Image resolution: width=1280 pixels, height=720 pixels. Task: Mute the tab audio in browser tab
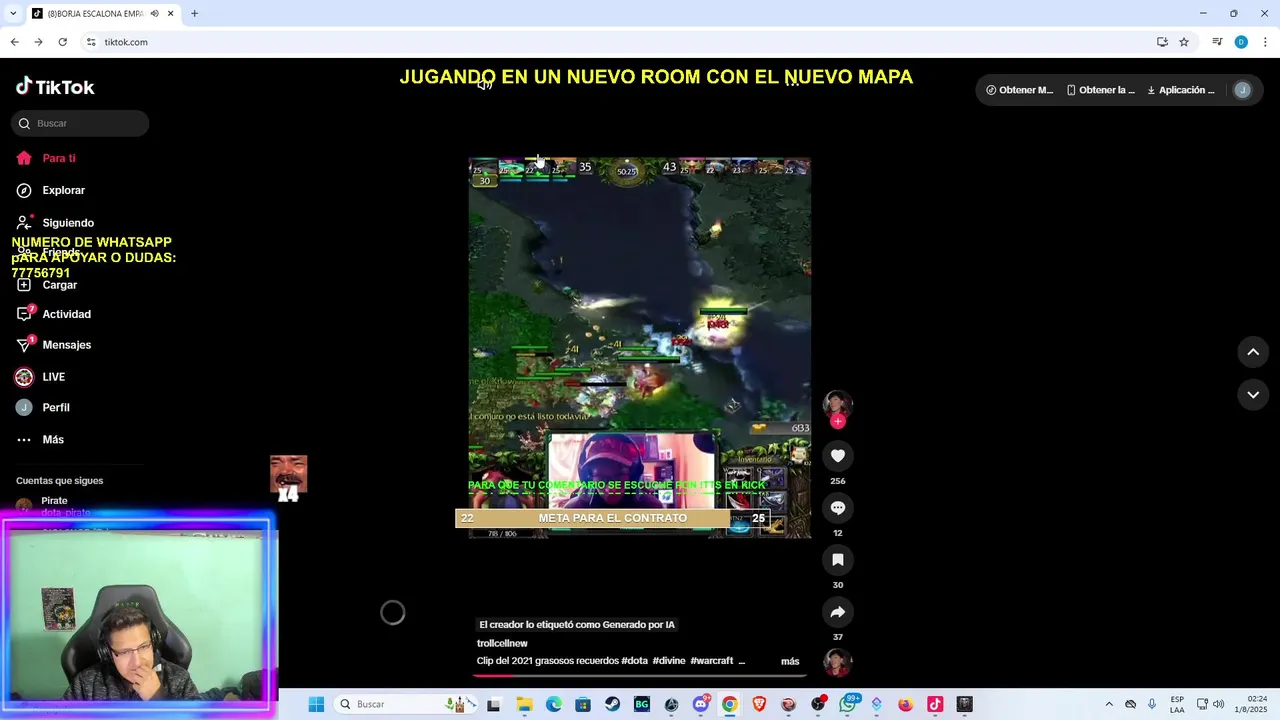tap(154, 14)
